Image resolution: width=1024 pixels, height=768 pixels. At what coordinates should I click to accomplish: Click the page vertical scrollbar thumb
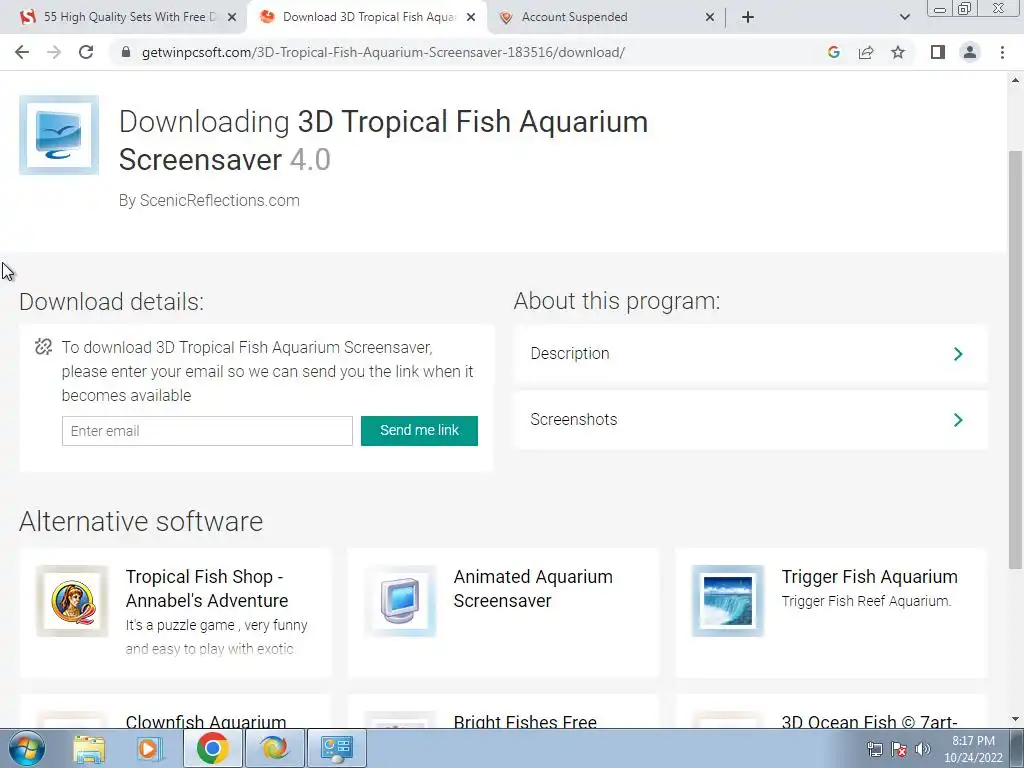(1015, 359)
